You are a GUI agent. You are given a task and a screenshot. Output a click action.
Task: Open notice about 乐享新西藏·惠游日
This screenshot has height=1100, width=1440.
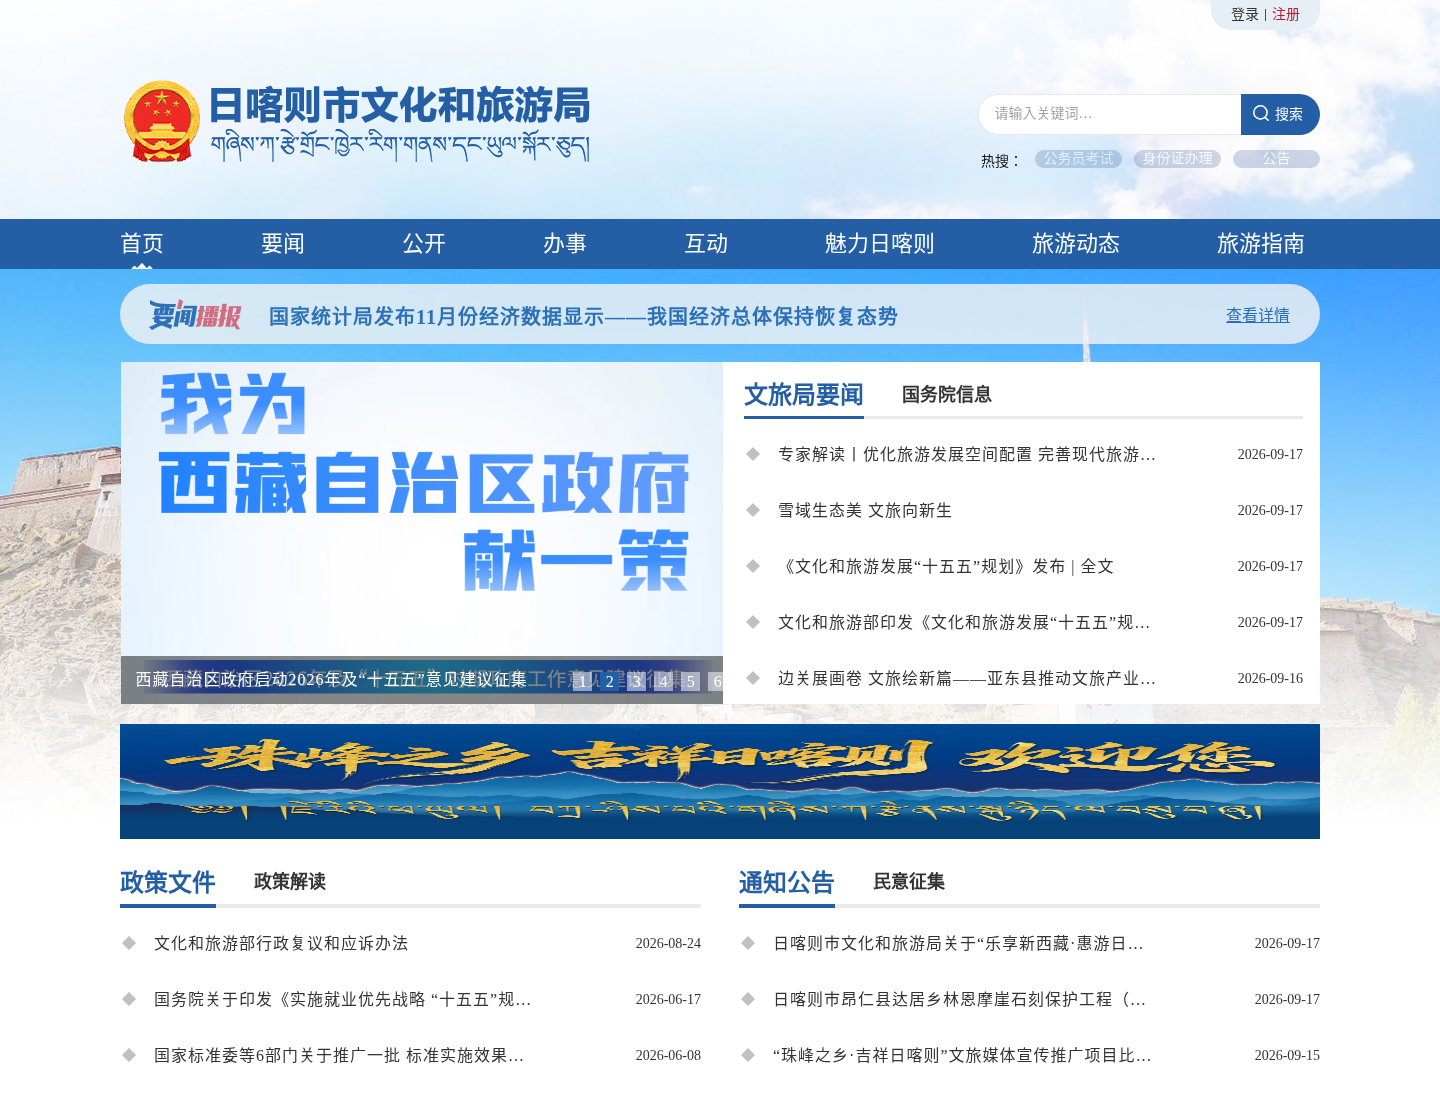tap(958, 943)
